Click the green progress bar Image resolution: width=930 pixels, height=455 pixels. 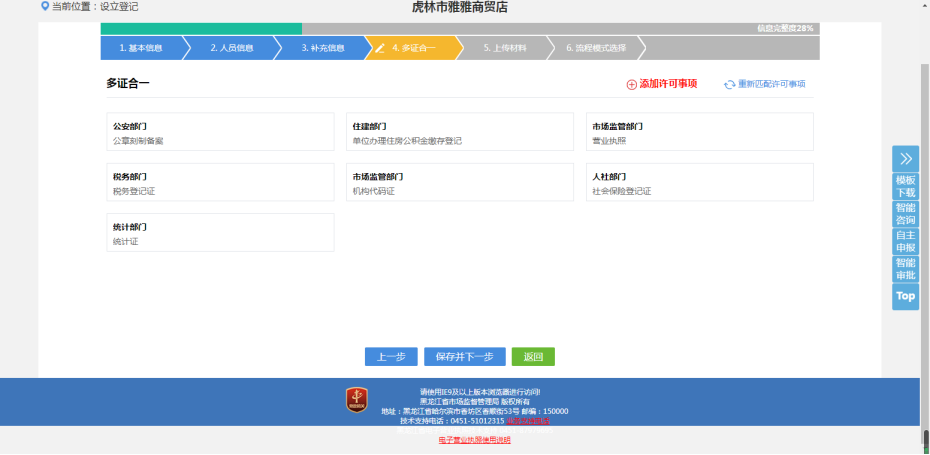(x=201, y=29)
